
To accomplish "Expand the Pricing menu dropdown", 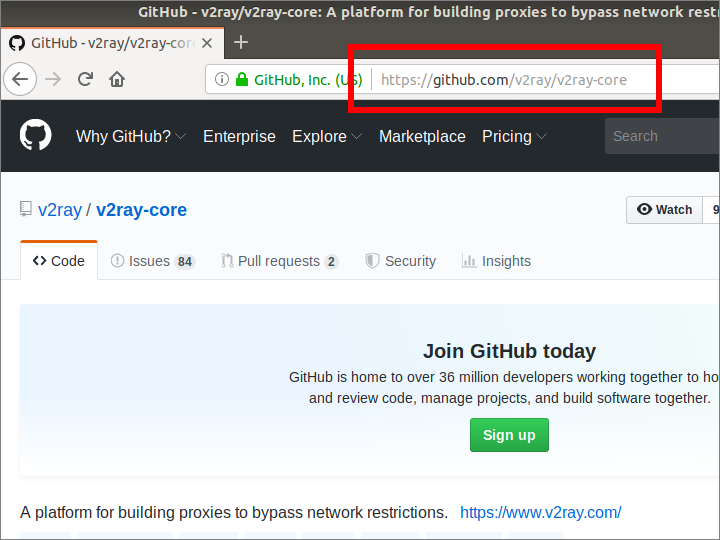I will click(x=514, y=137).
